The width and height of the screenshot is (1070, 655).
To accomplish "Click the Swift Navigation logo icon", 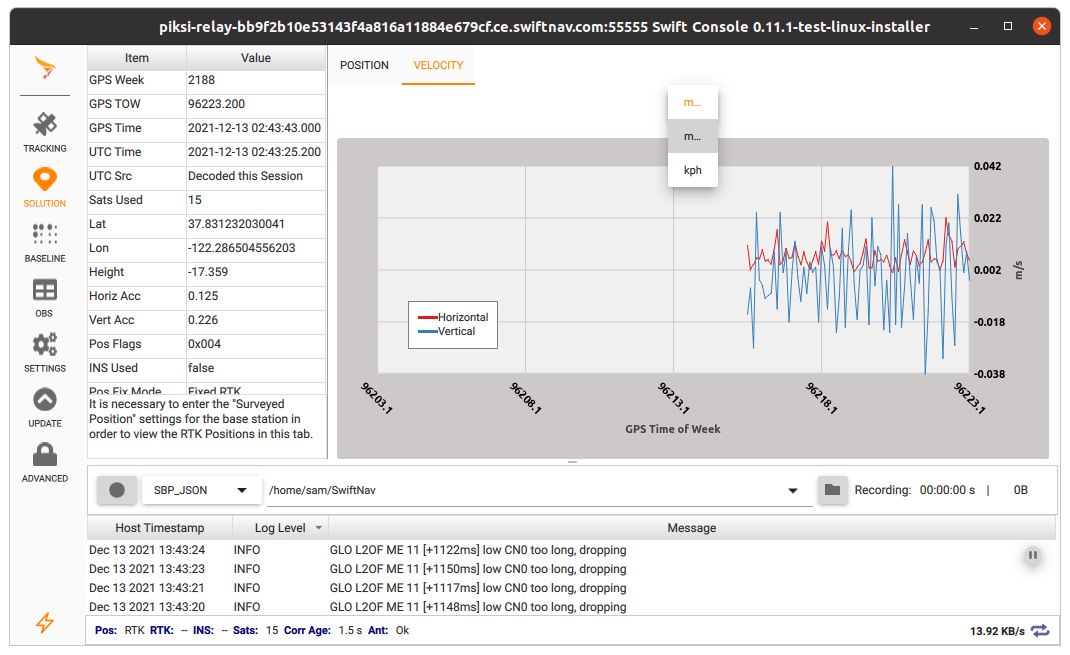I will 45,68.
